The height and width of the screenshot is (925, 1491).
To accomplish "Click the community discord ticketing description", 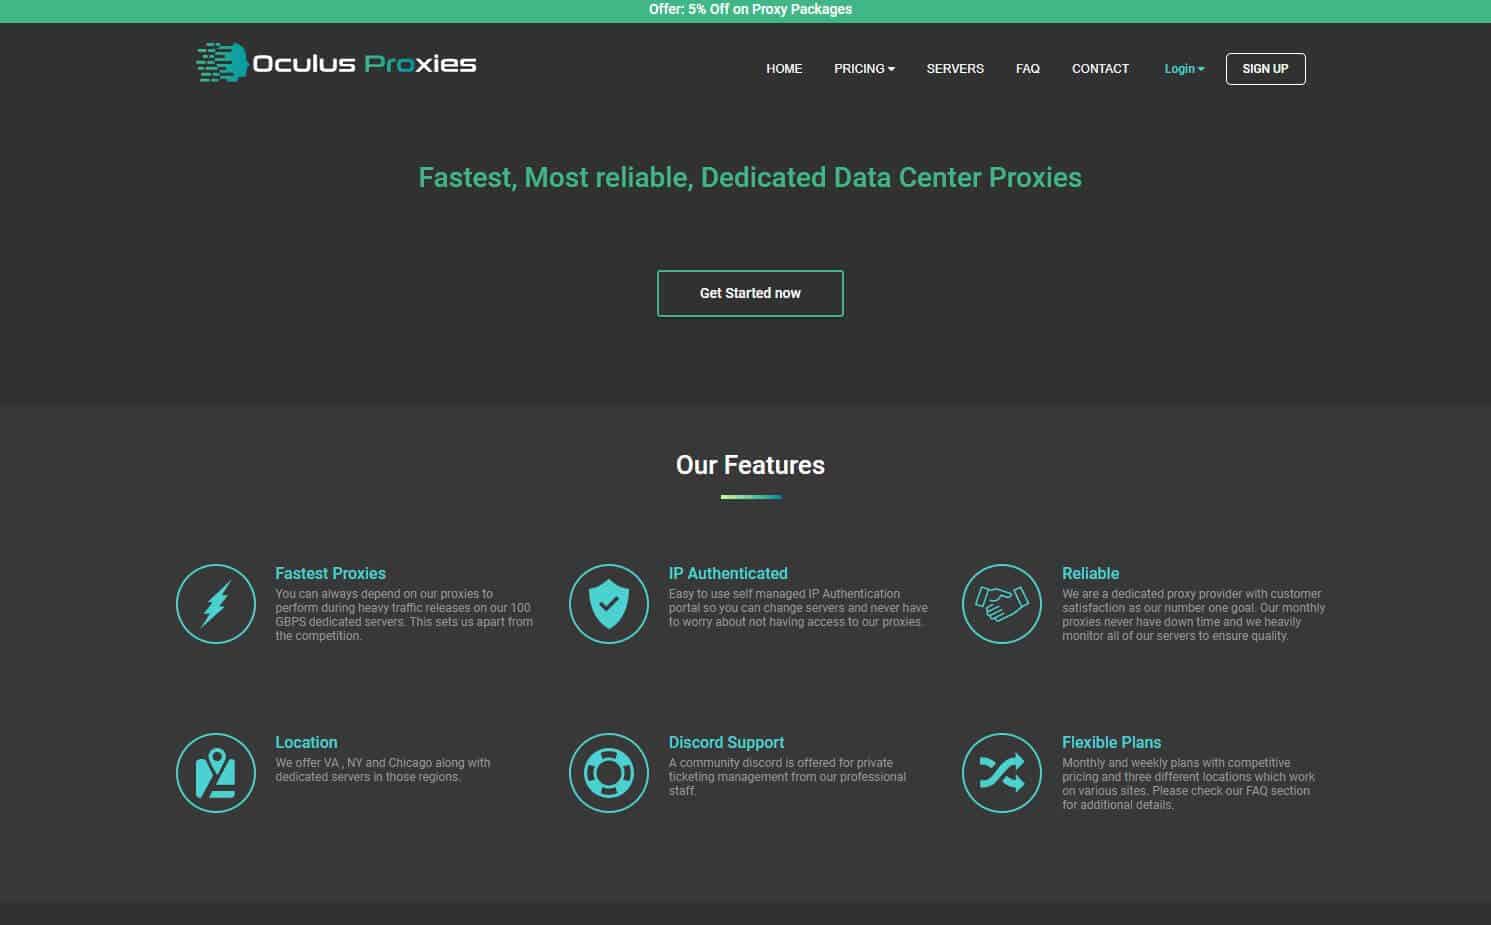I will [787, 777].
